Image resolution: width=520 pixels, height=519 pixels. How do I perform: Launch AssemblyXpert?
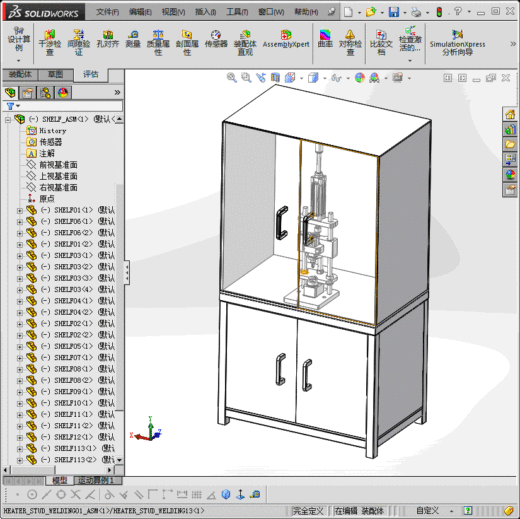[x=286, y=39]
